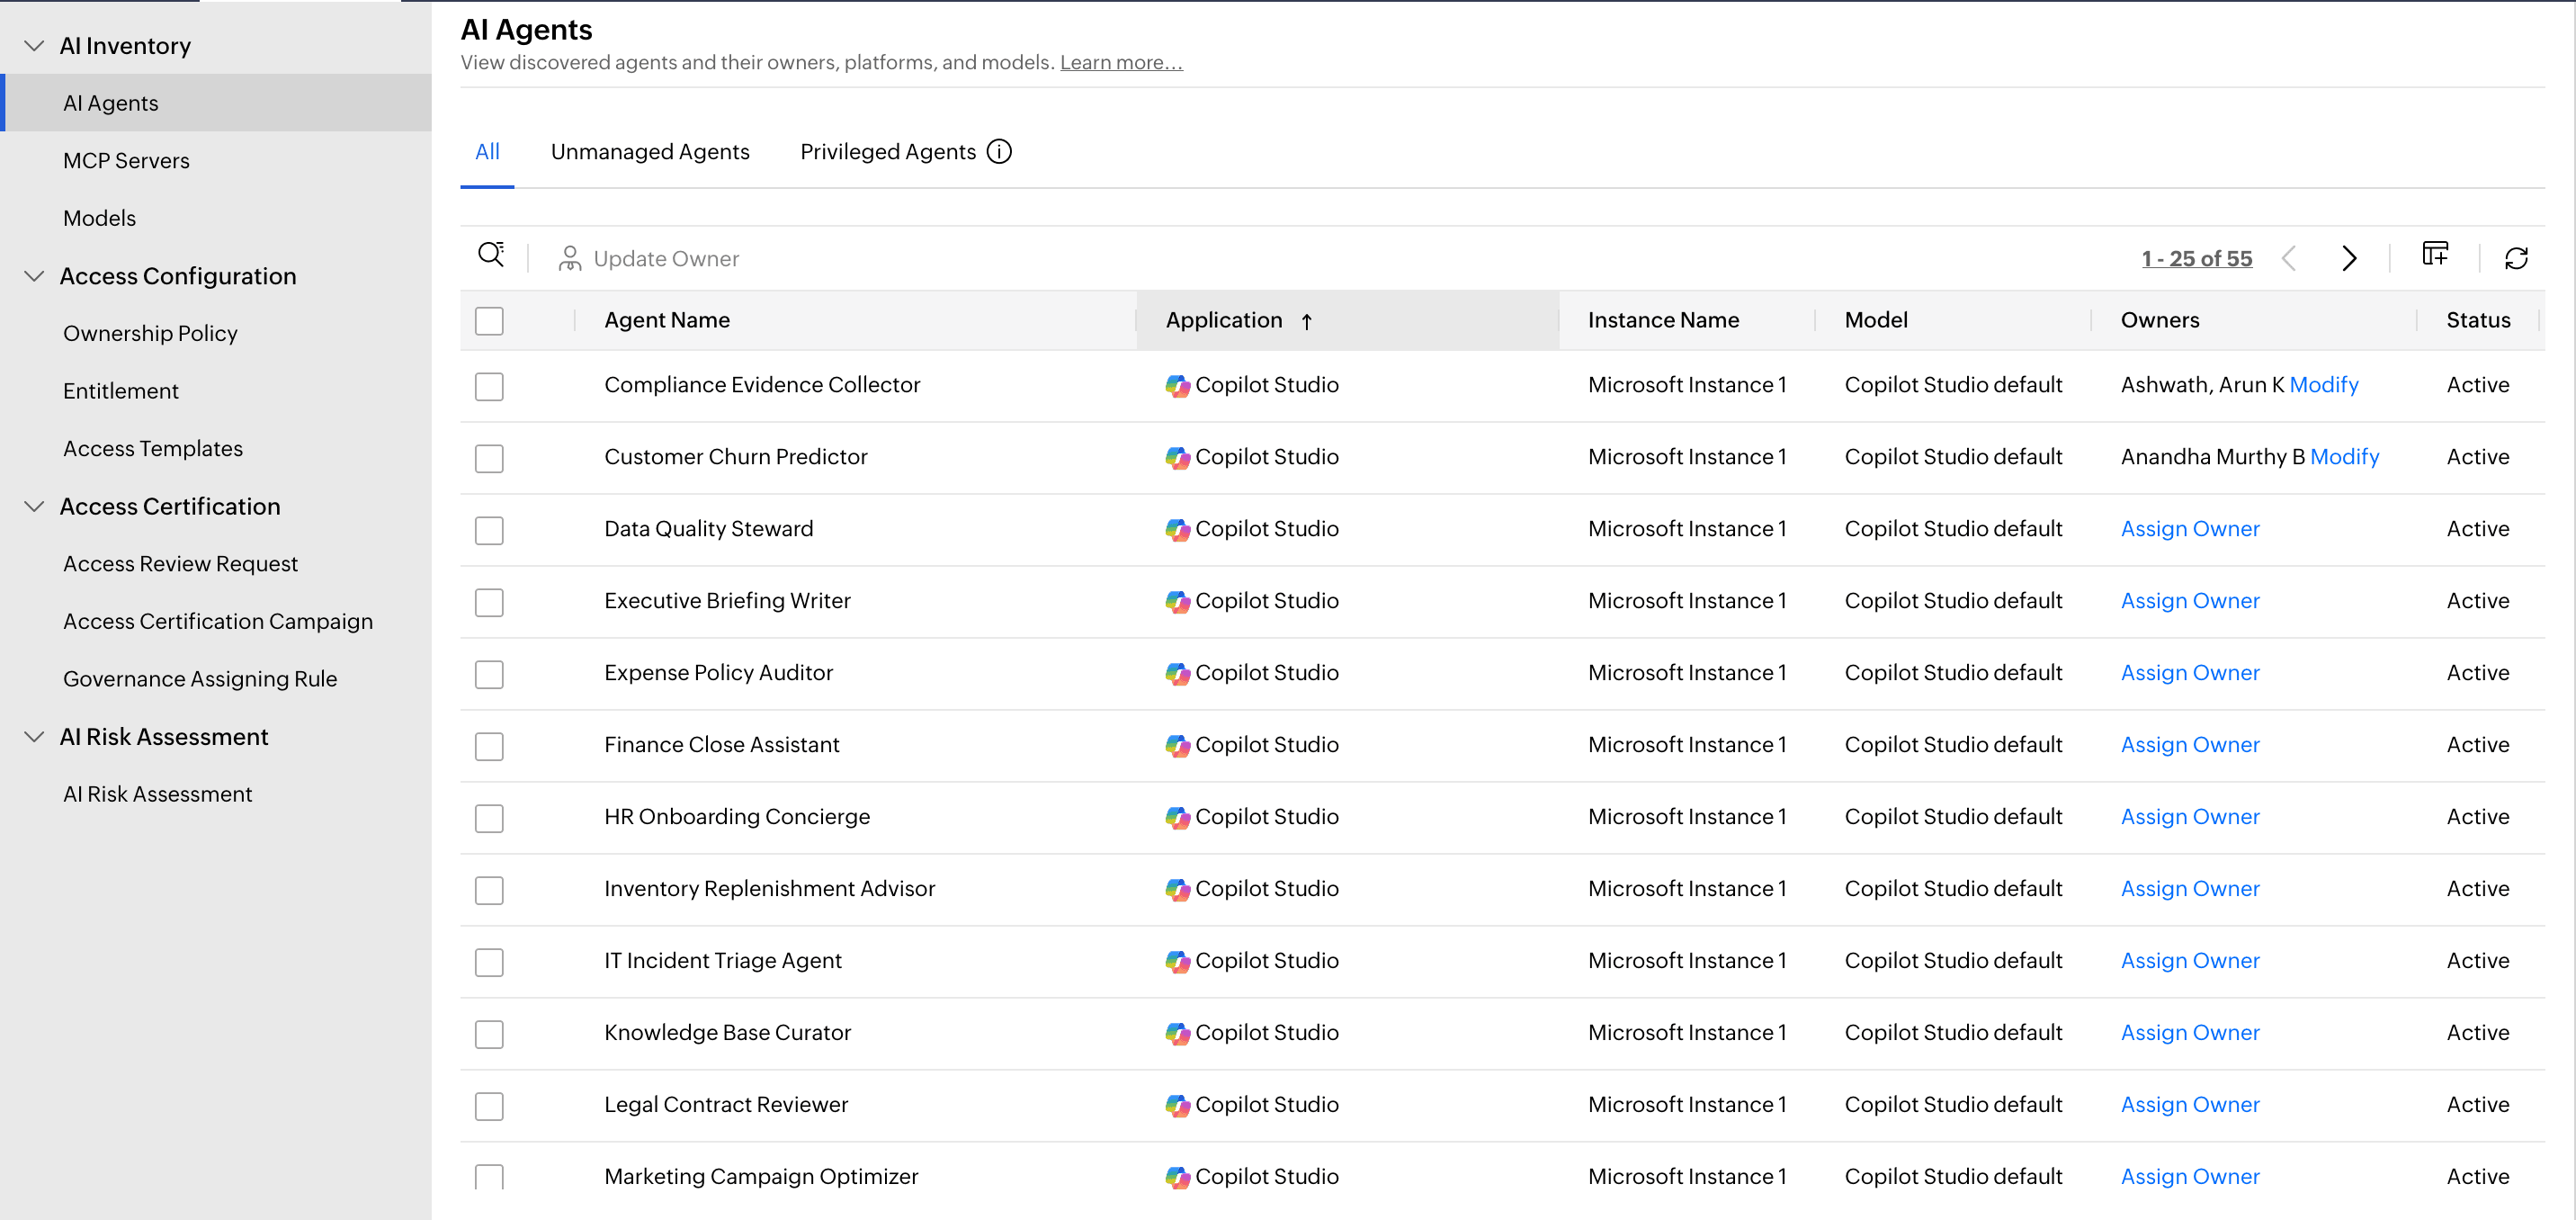This screenshot has height=1220, width=2576.
Task: Click Copilot Studio icon for Finance Close Assistant
Action: click(1178, 745)
